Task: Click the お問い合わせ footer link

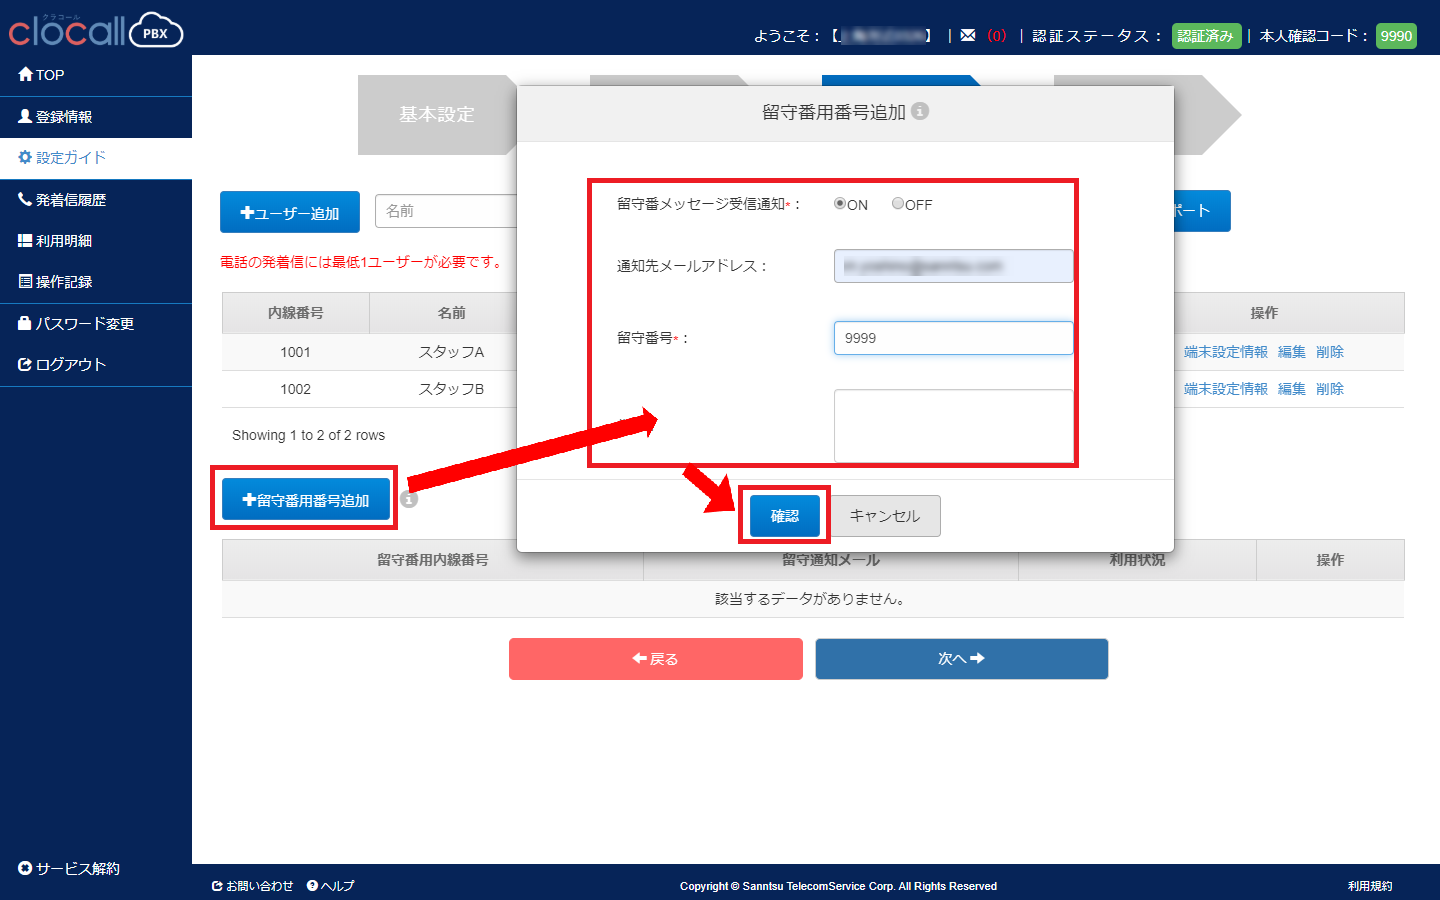Action: coord(253,886)
